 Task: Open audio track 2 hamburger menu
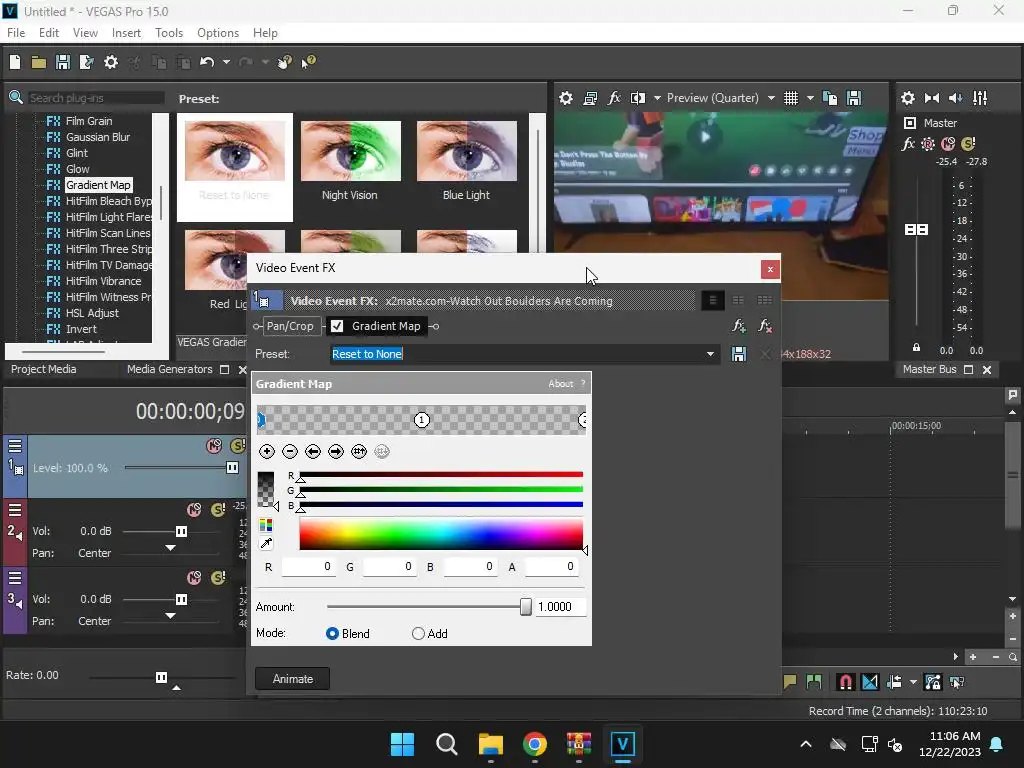(14, 510)
